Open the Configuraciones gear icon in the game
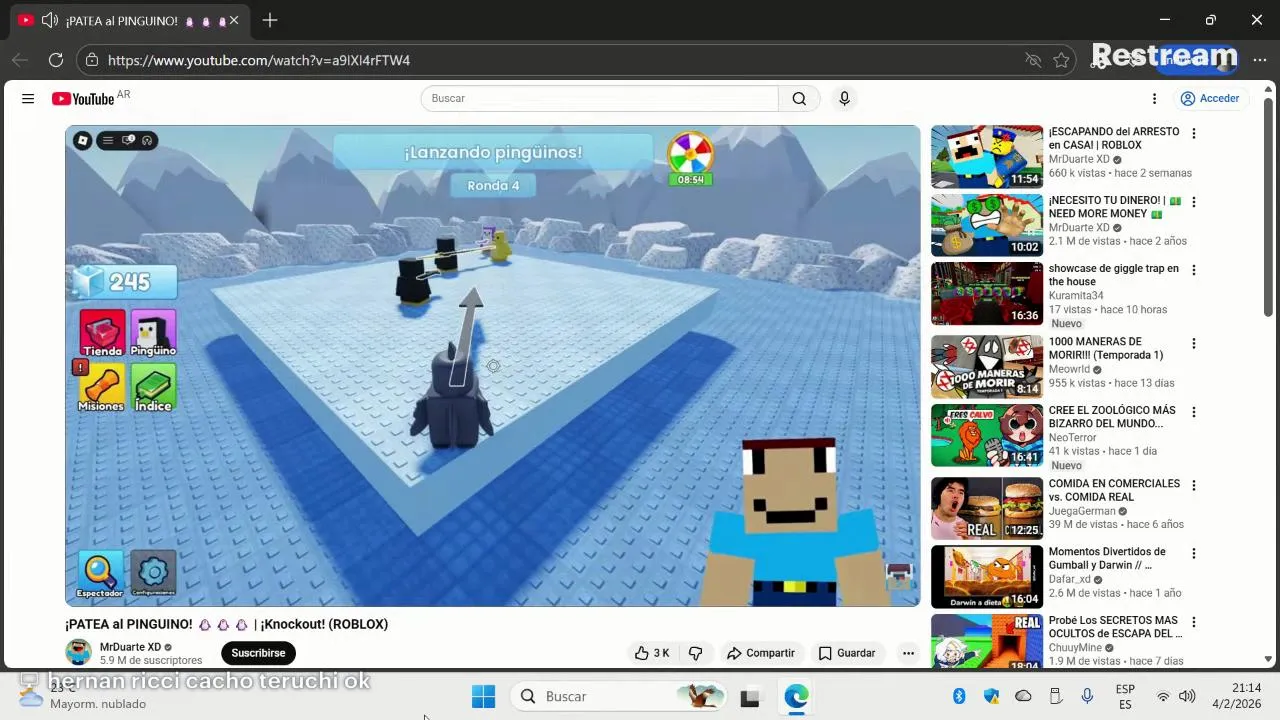 point(153,573)
